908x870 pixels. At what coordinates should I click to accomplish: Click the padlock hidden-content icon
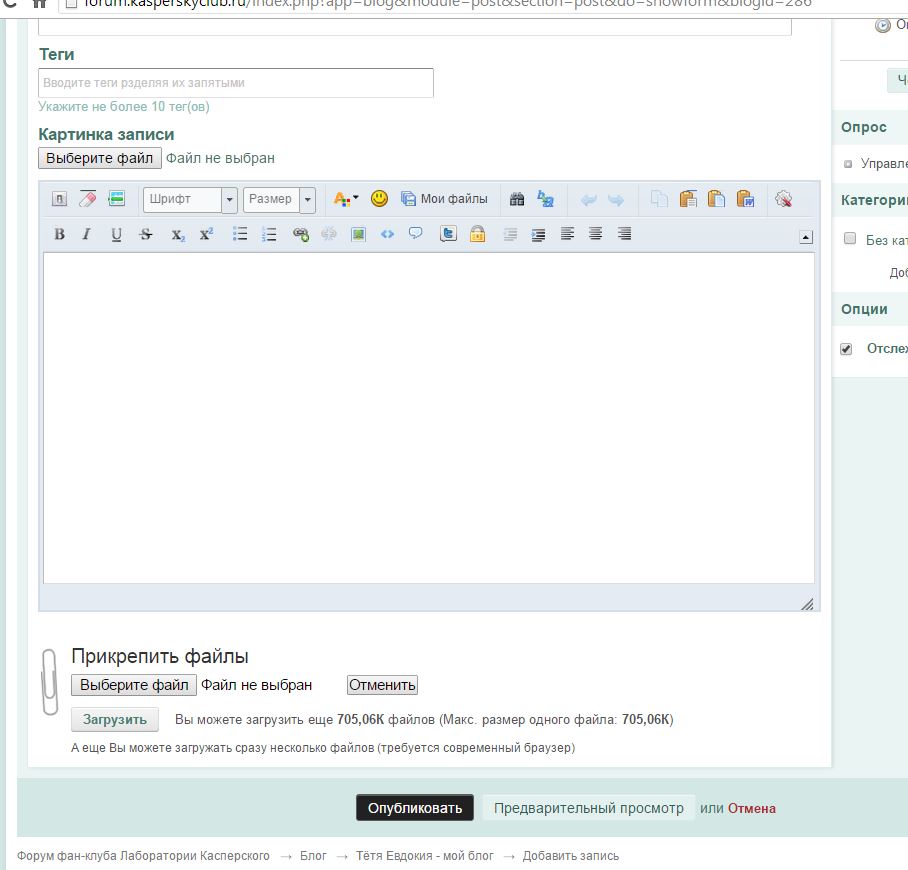click(x=478, y=233)
